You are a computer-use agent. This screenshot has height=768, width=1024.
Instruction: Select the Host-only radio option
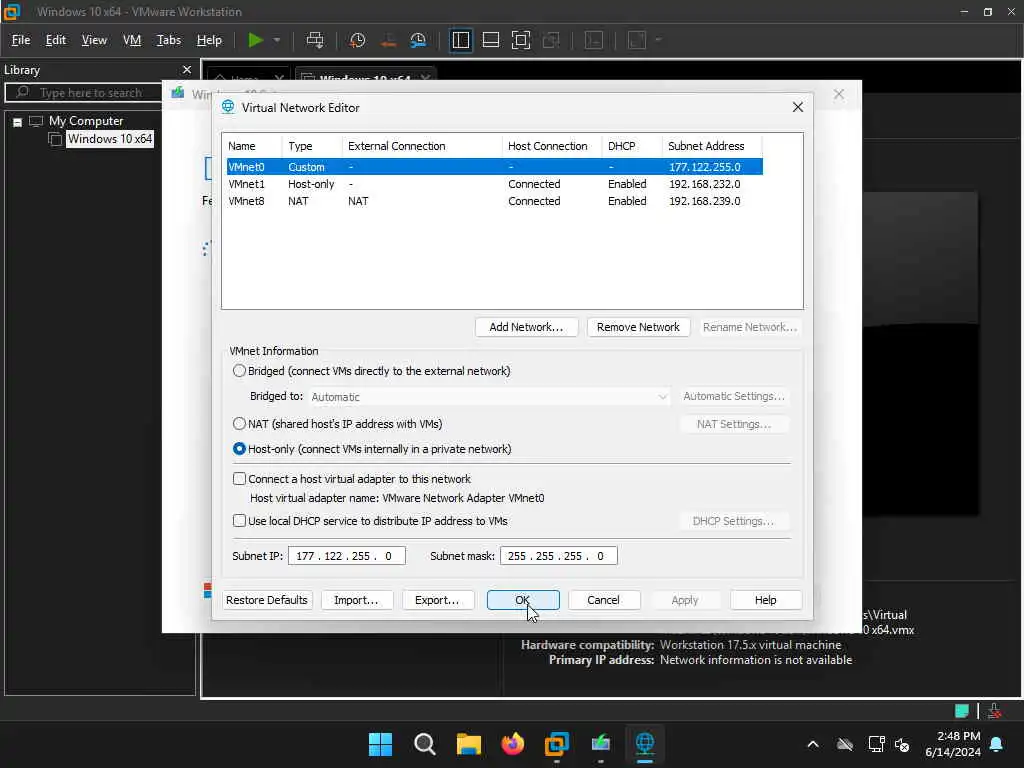coord(240,449)
